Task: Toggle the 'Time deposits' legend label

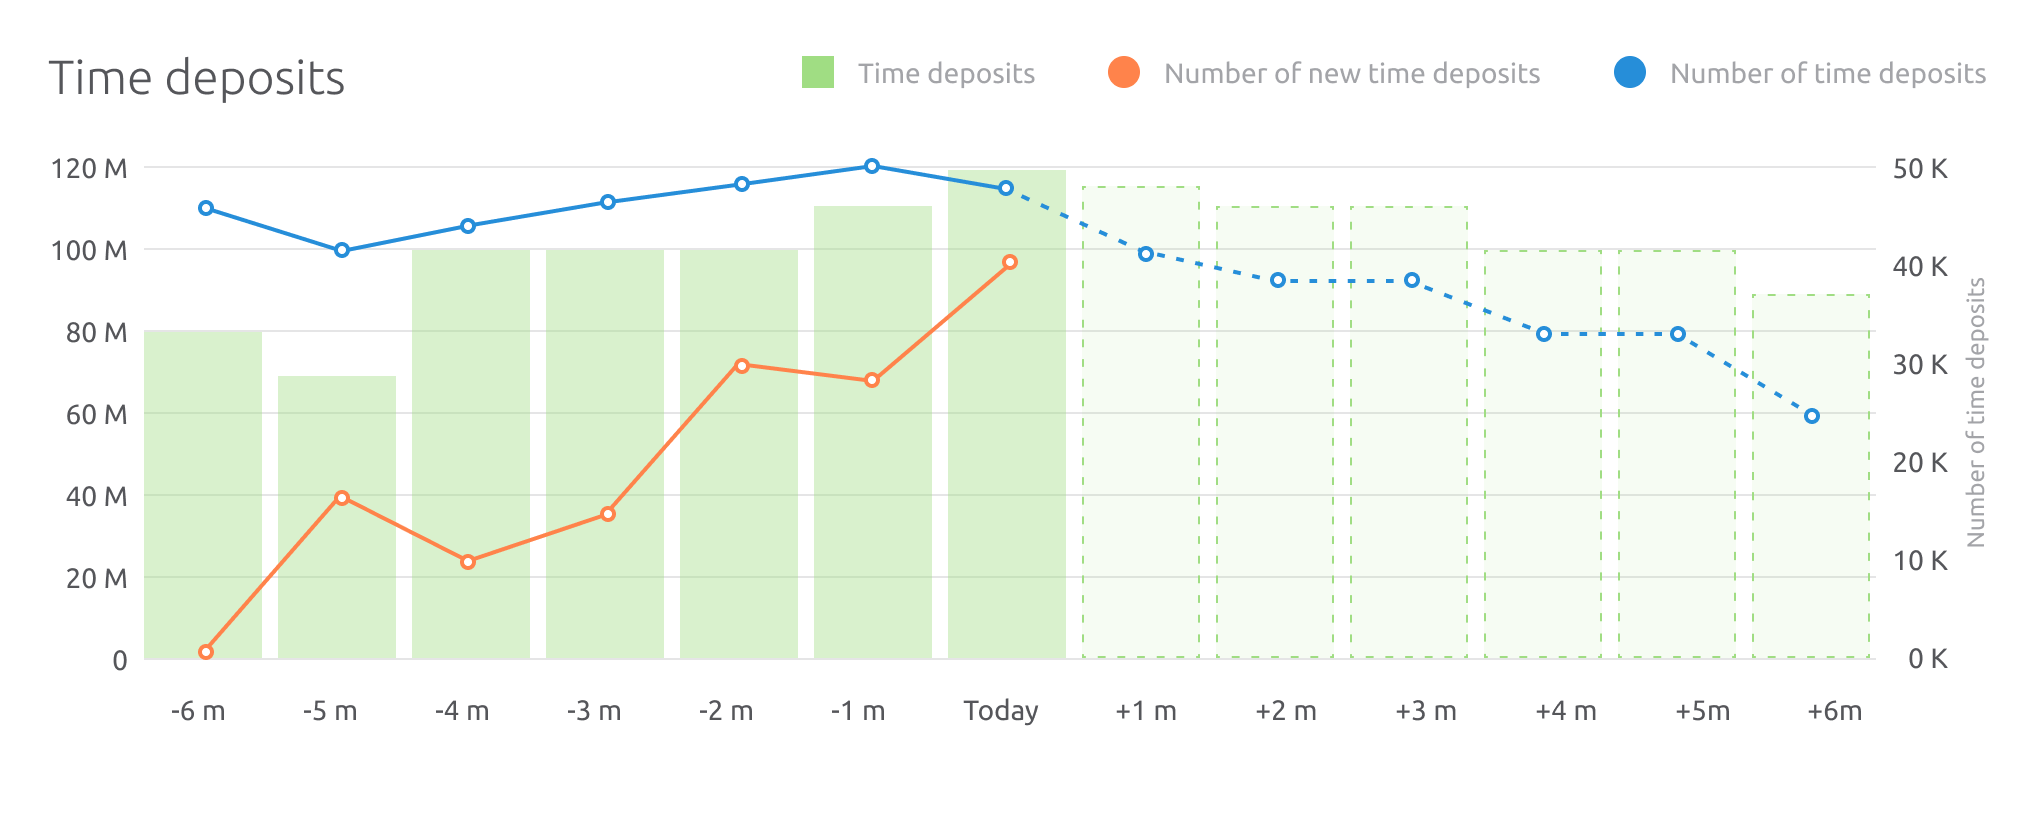Action: [946, 74]
